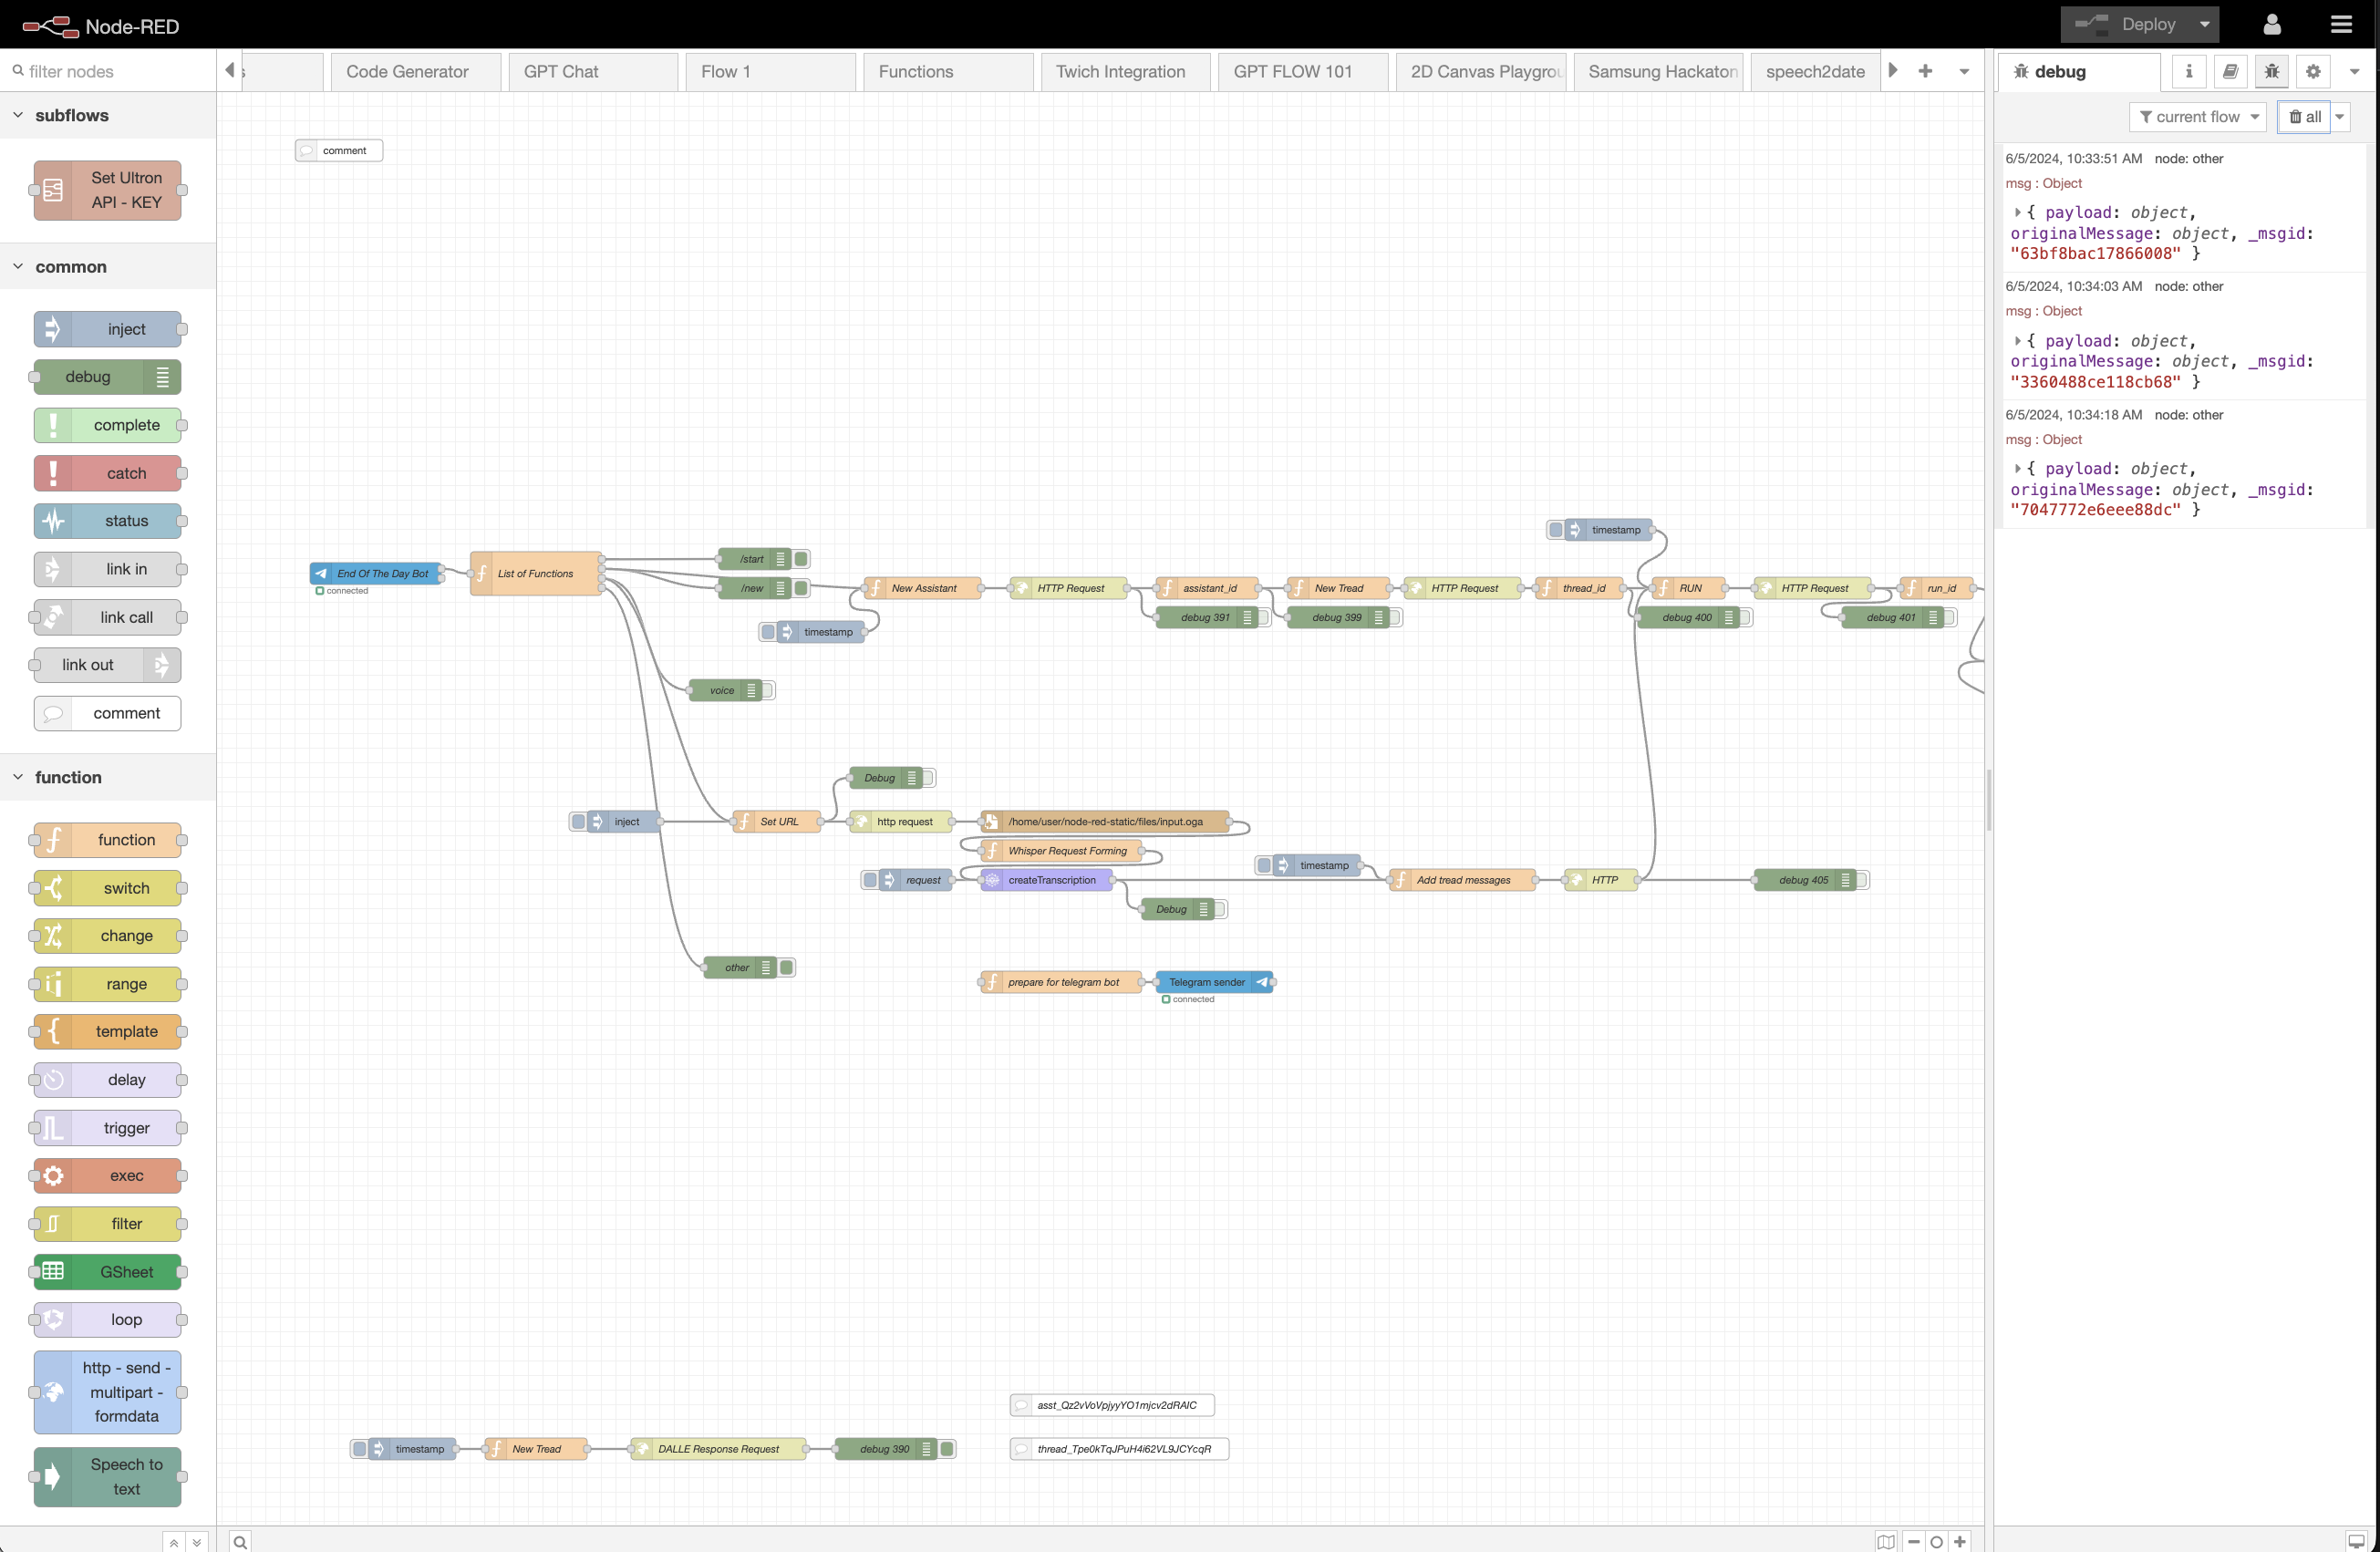Toggle the navigator map icon

[1885, 1541]
